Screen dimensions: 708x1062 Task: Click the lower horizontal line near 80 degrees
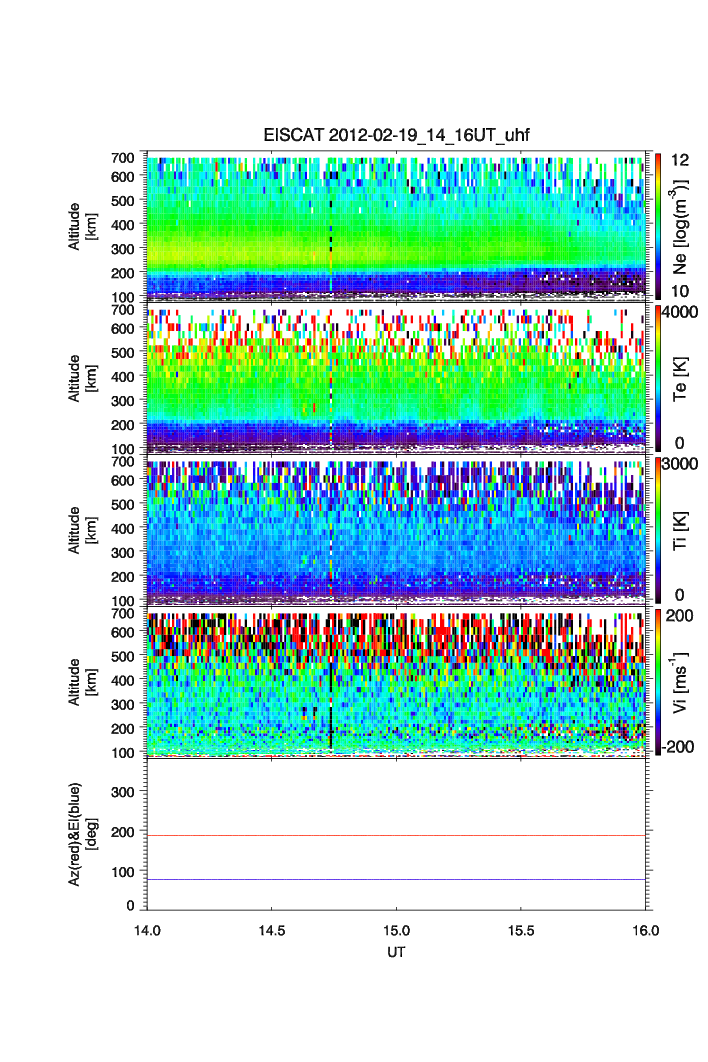[x=396, y=879]
